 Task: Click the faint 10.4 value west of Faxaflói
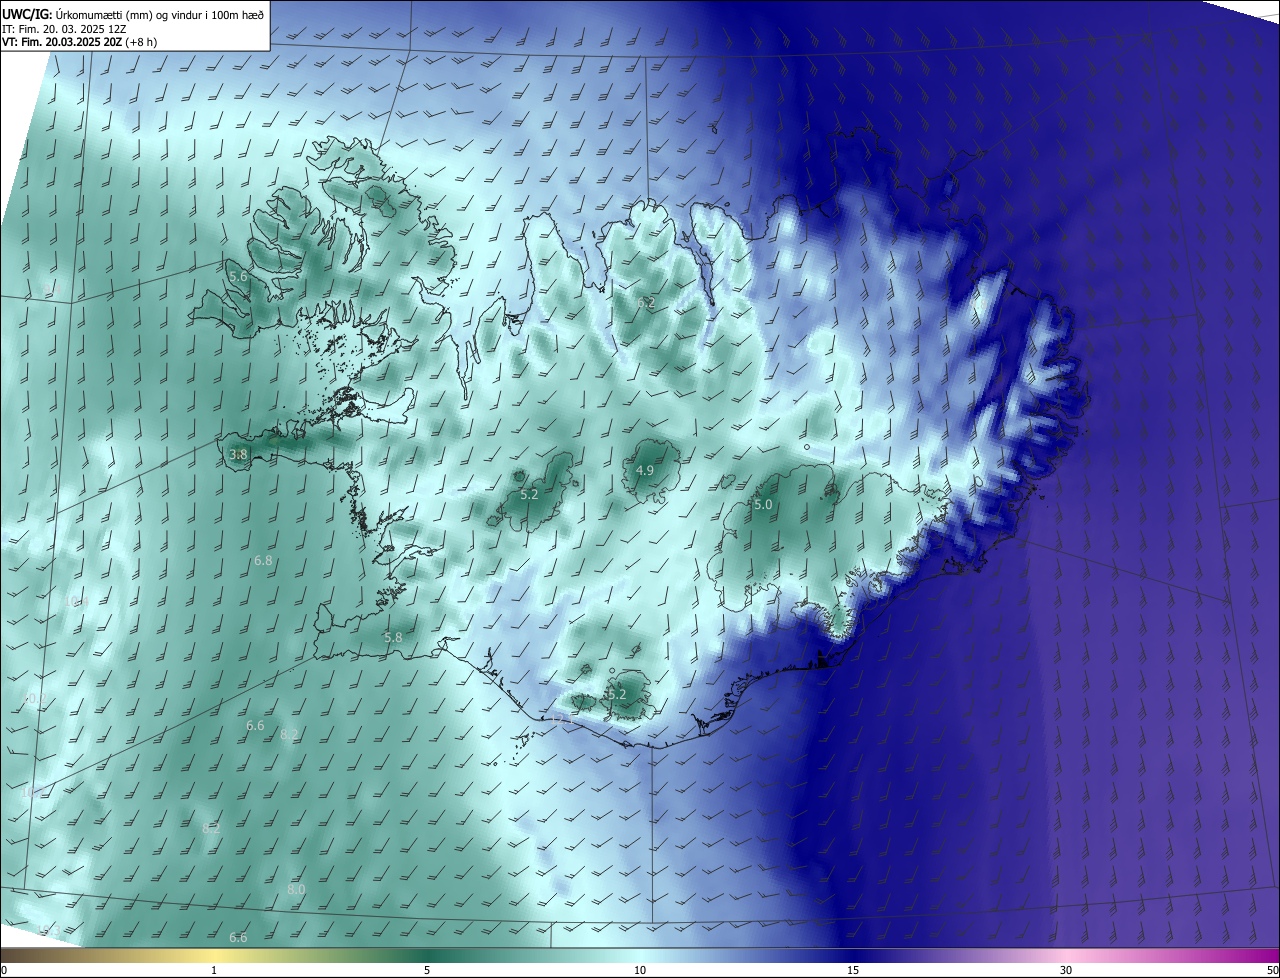click(76, 602)
